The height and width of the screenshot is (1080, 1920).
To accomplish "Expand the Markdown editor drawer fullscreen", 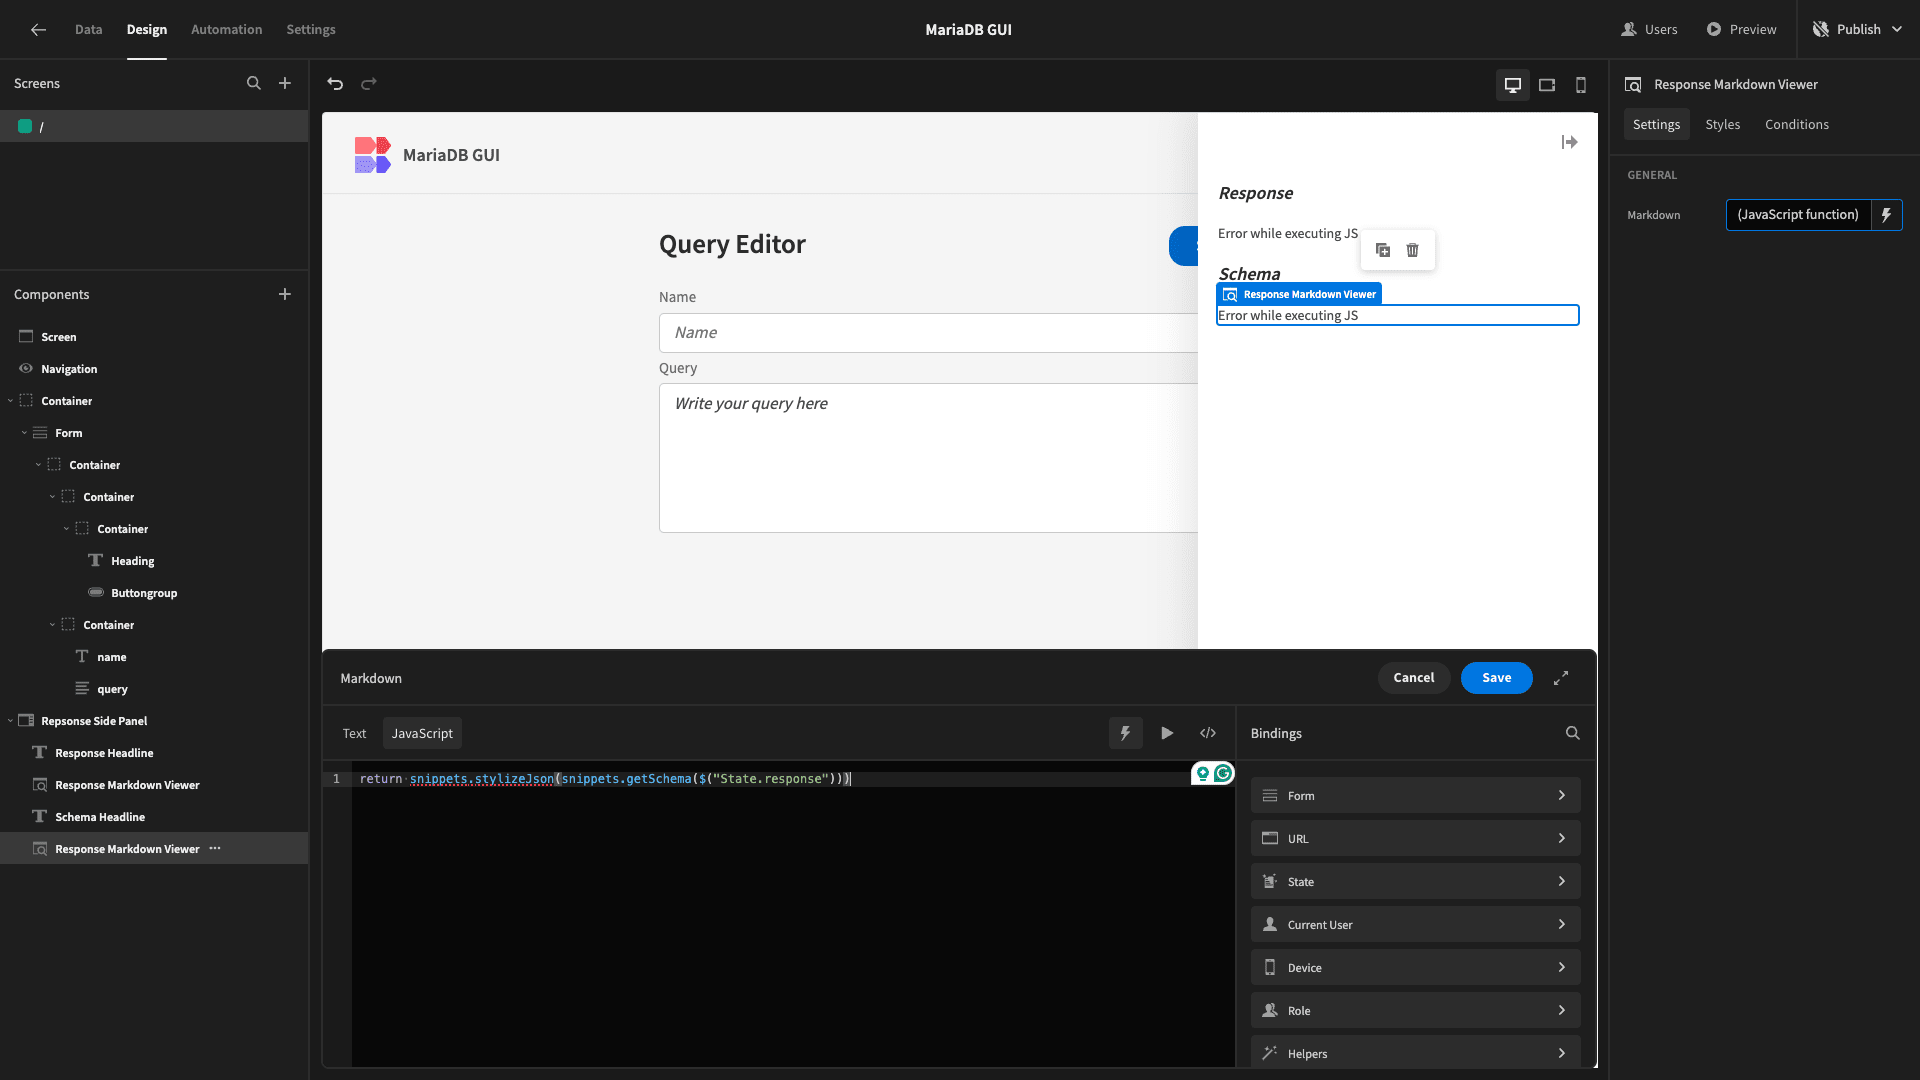I will pos(1561,678).
